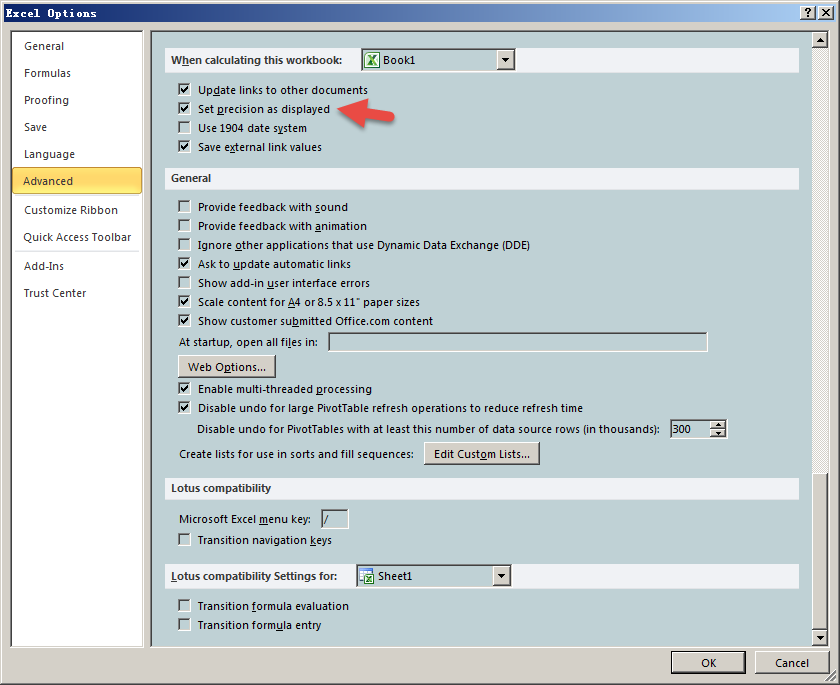Image resolution: width=840 pixels, height=685 pixels.
Task: Click the scrollbar down arrow
Action: [x=820, y=637]
